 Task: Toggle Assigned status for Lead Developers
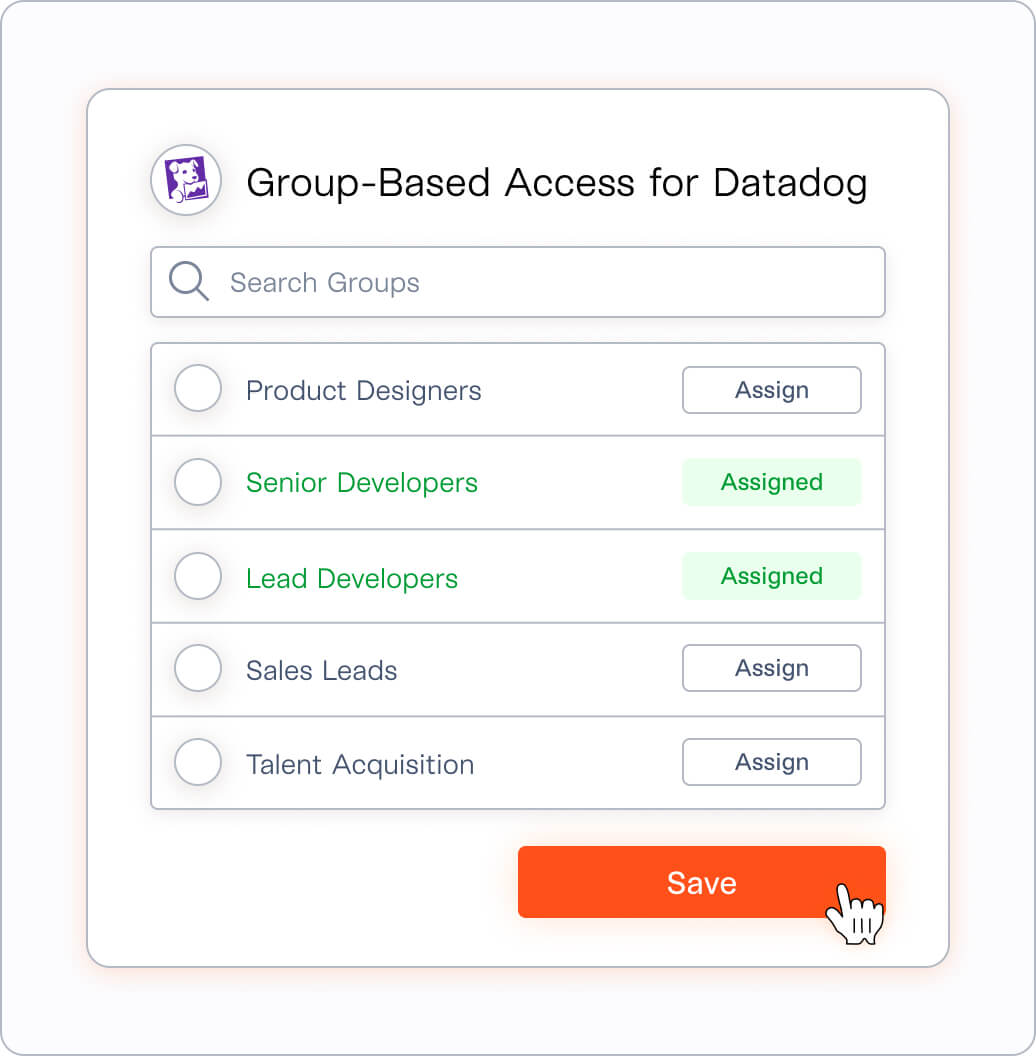[x=772, y=576]
